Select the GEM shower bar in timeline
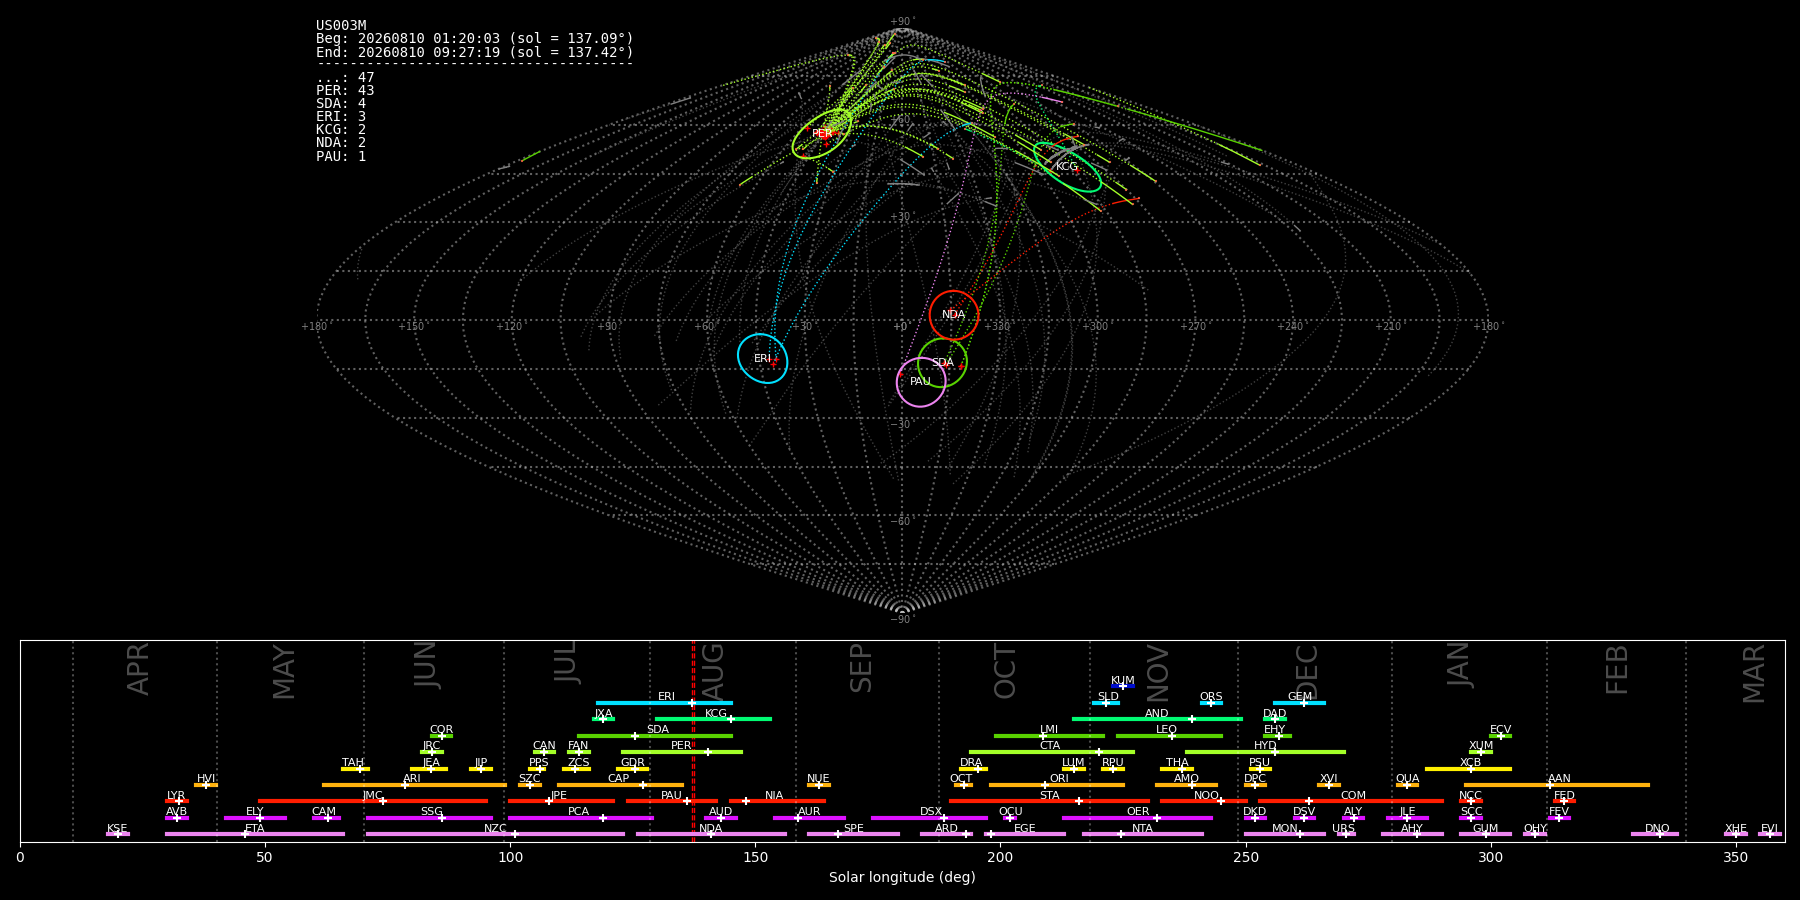This screenshot has width=1800, height=900. [1299, 703]
